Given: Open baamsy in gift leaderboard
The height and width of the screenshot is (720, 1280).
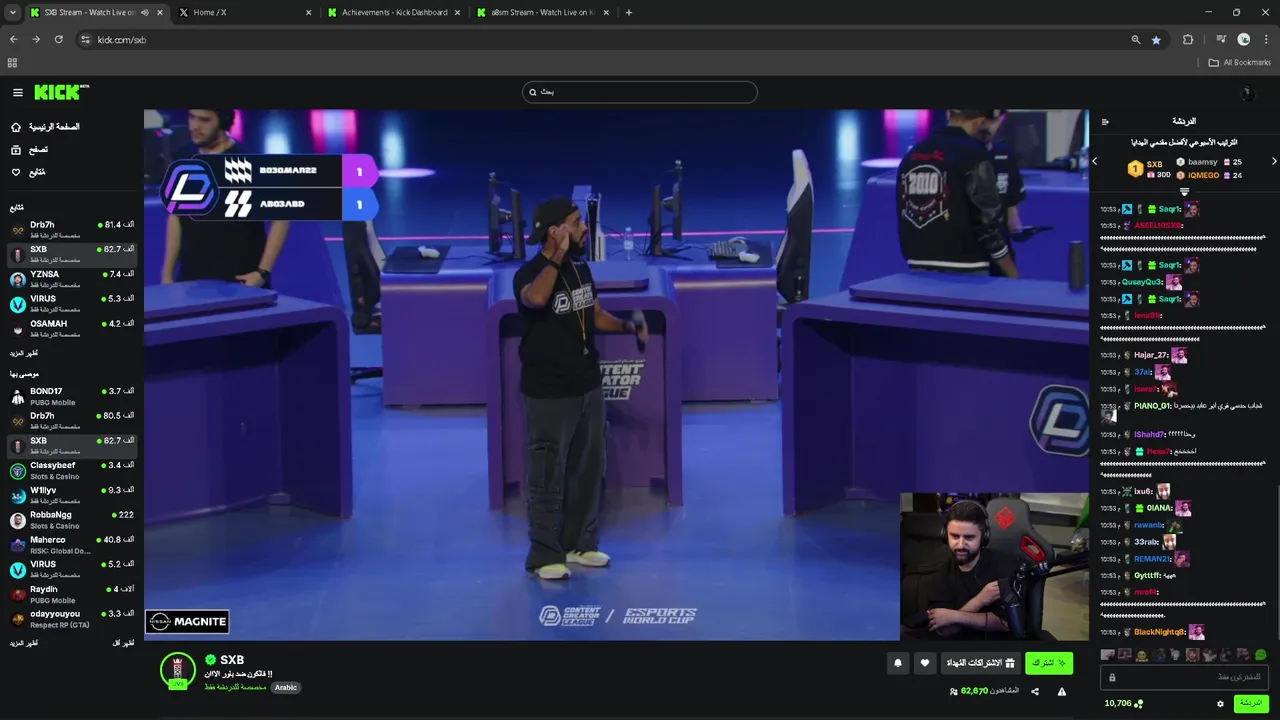Looking at the screenshot, I should click(1203, 162).
